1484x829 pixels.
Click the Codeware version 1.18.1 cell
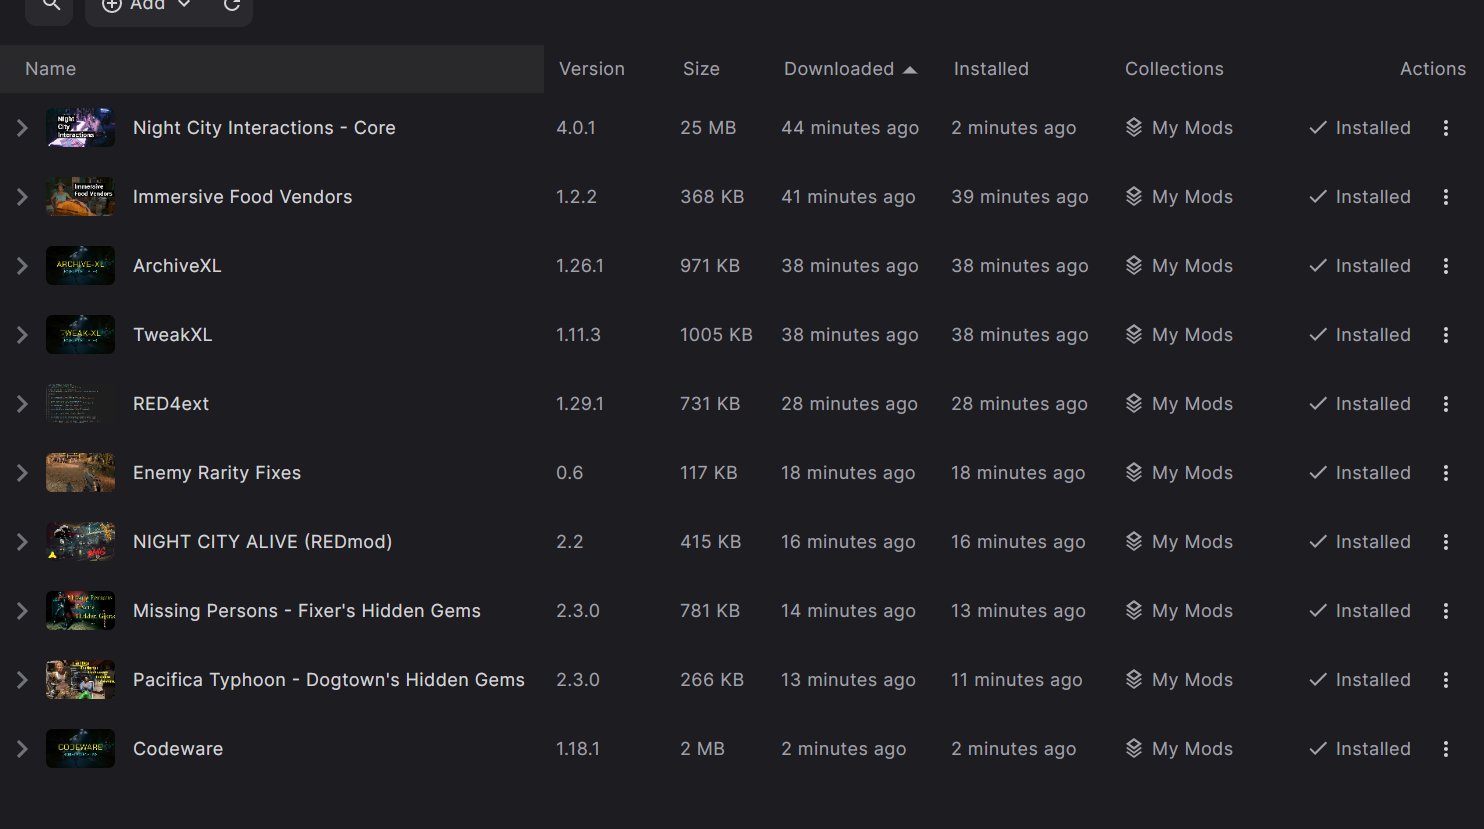point(578,749)
